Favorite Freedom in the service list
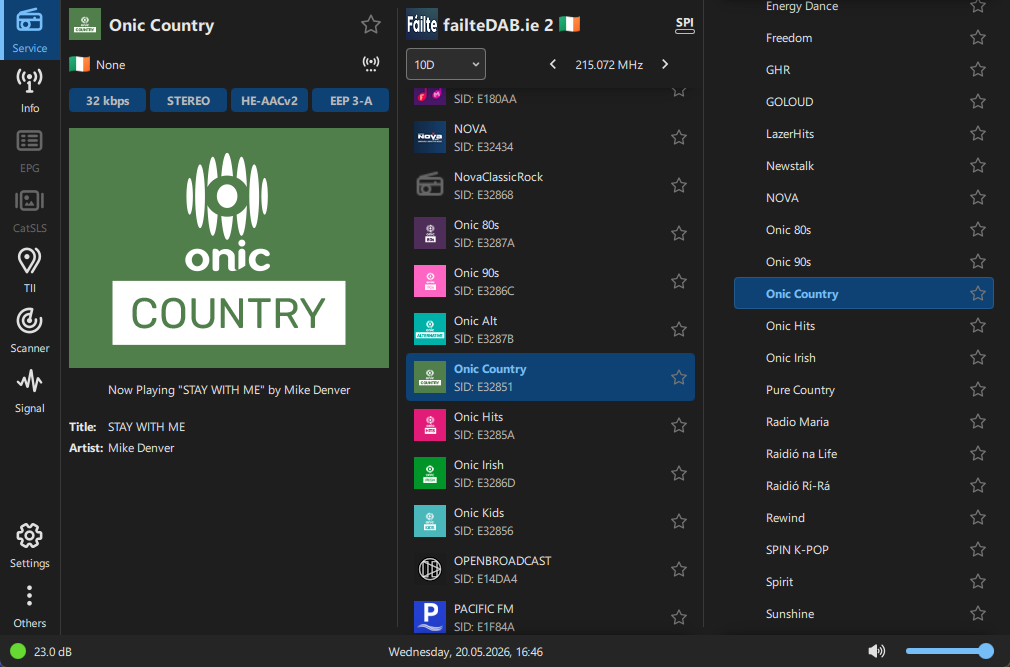The height and width of the screenshot is (667, 1010). tap(978, 37)
